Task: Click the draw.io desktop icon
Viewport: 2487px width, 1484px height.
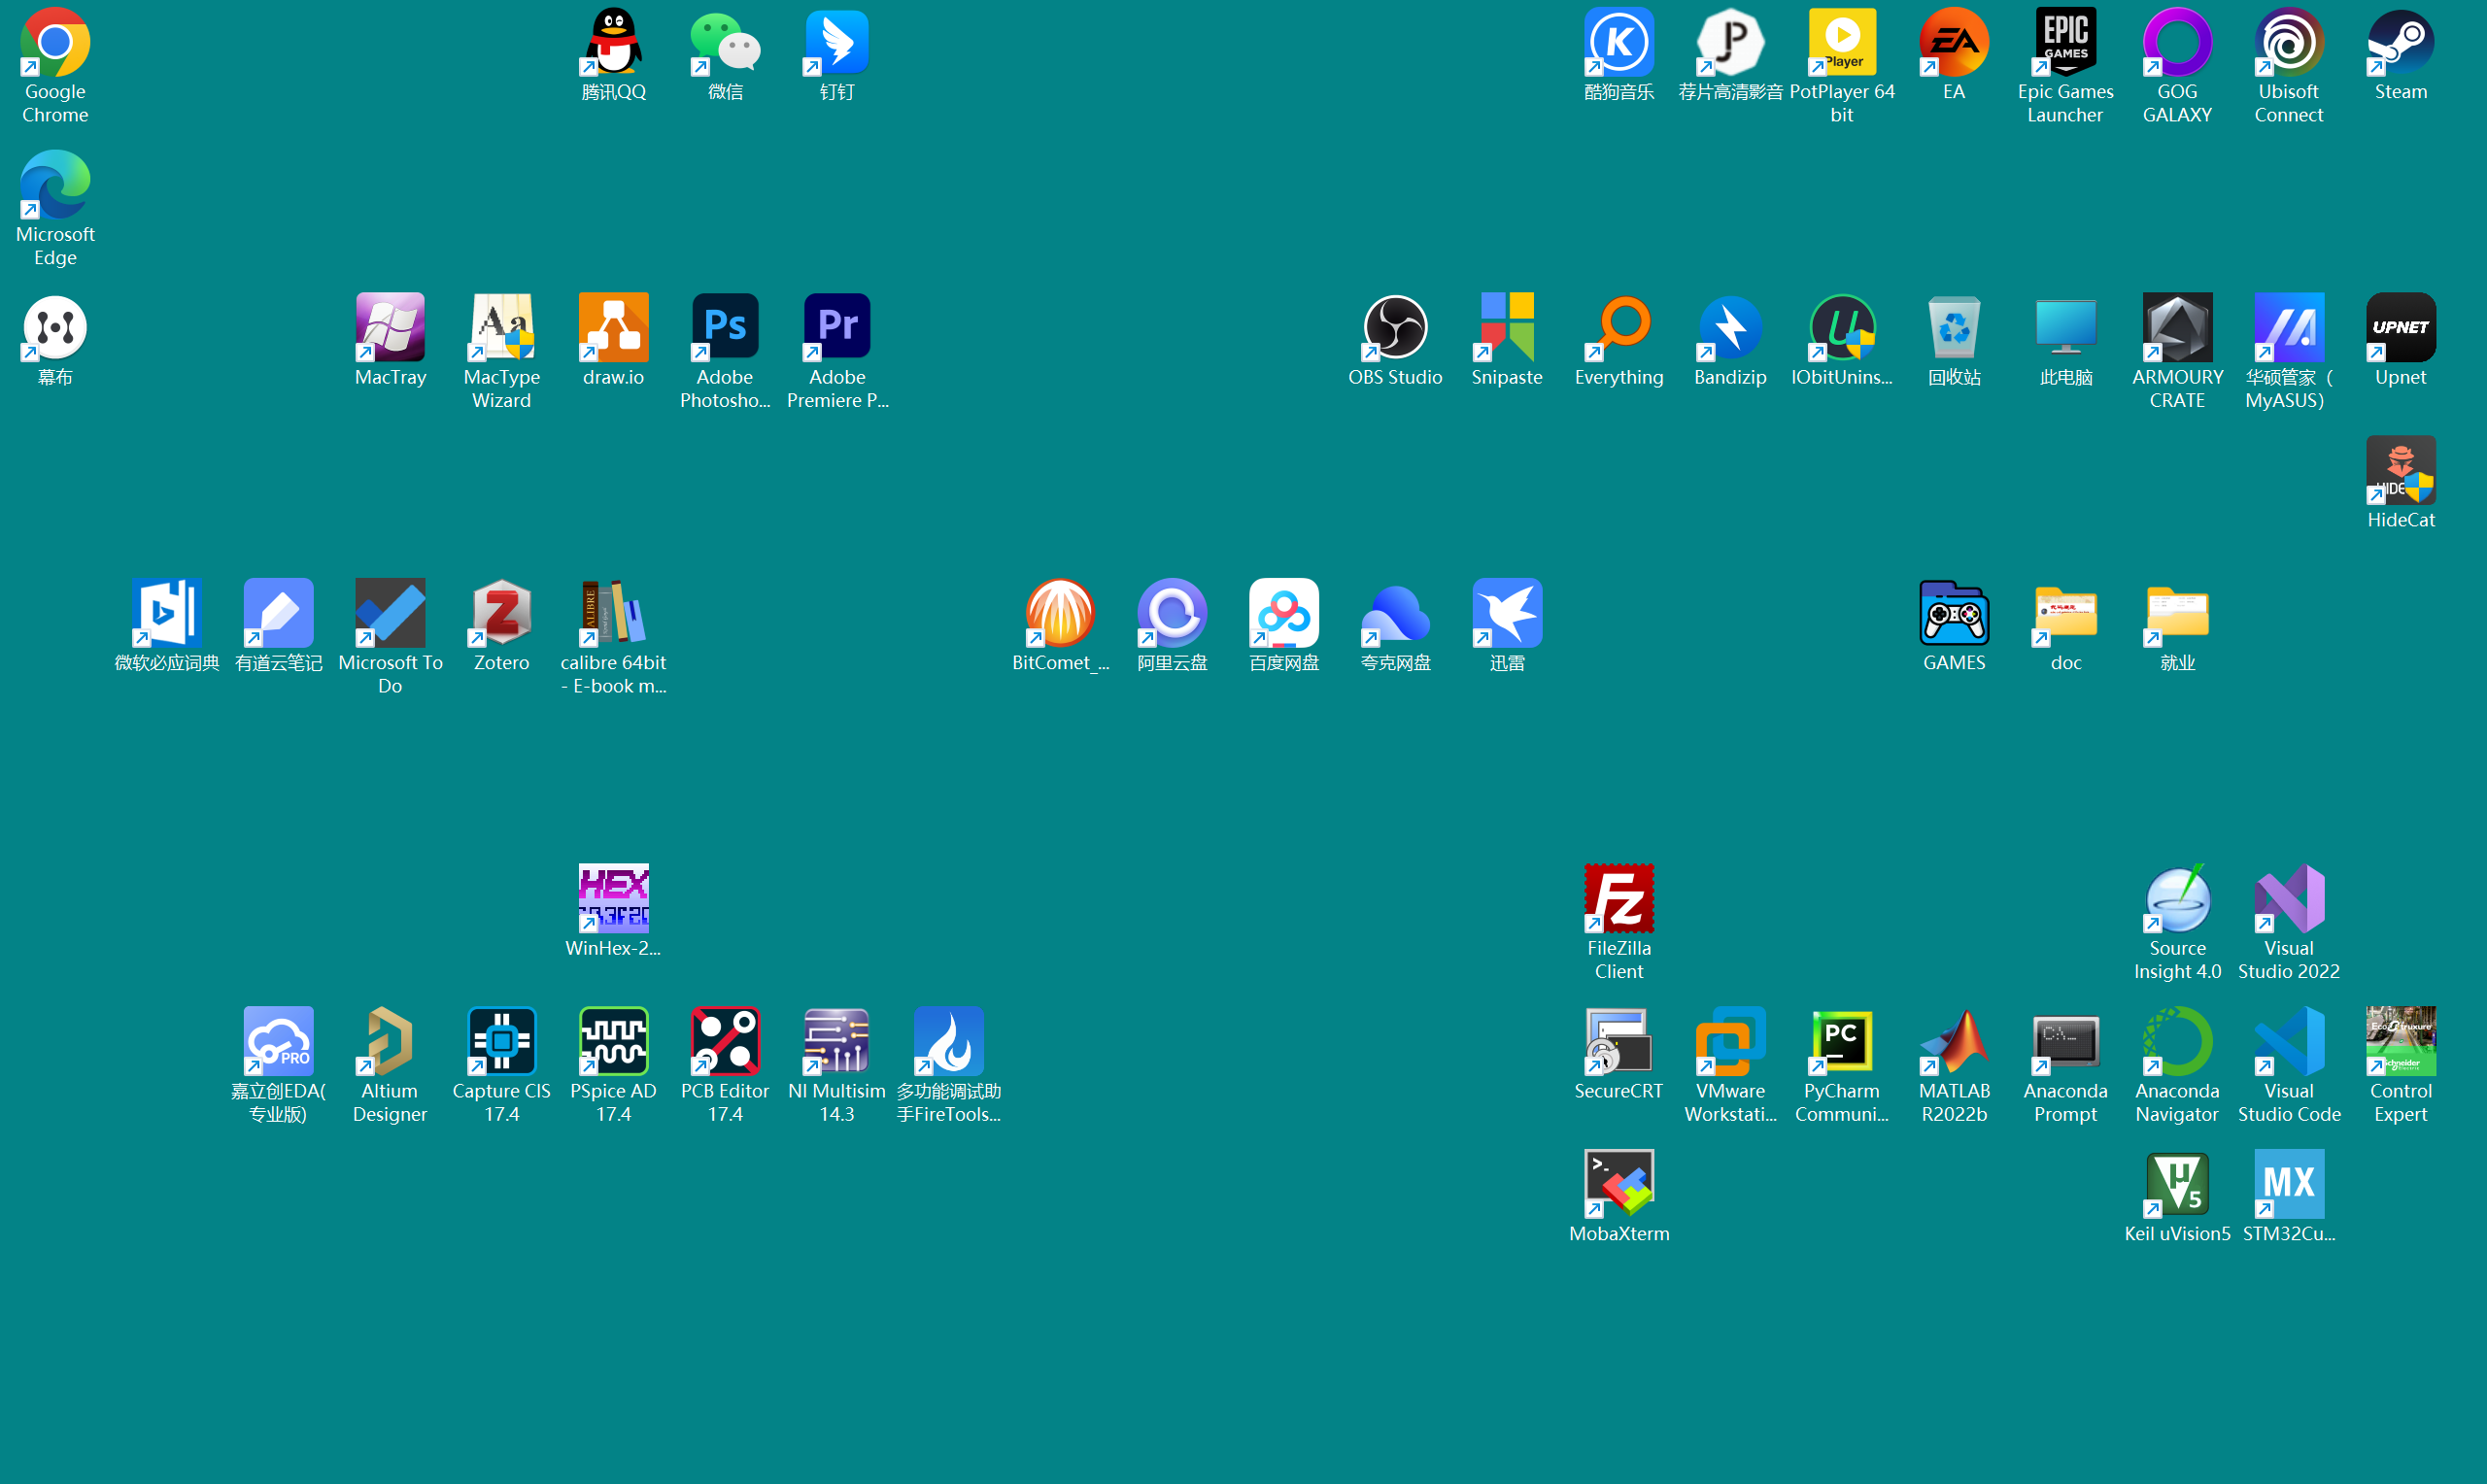Action: 614,328
